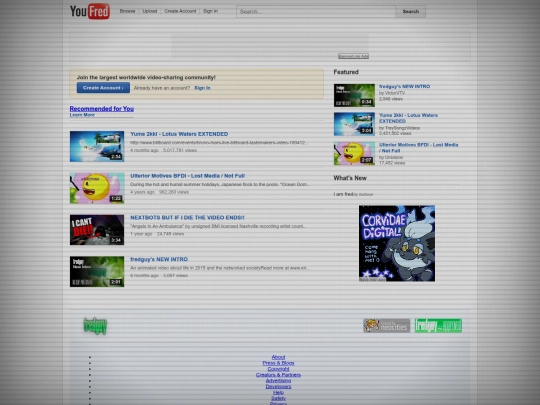Focus the Search input field
This screenshot has width=540, height=405.
tap(316, 12)
